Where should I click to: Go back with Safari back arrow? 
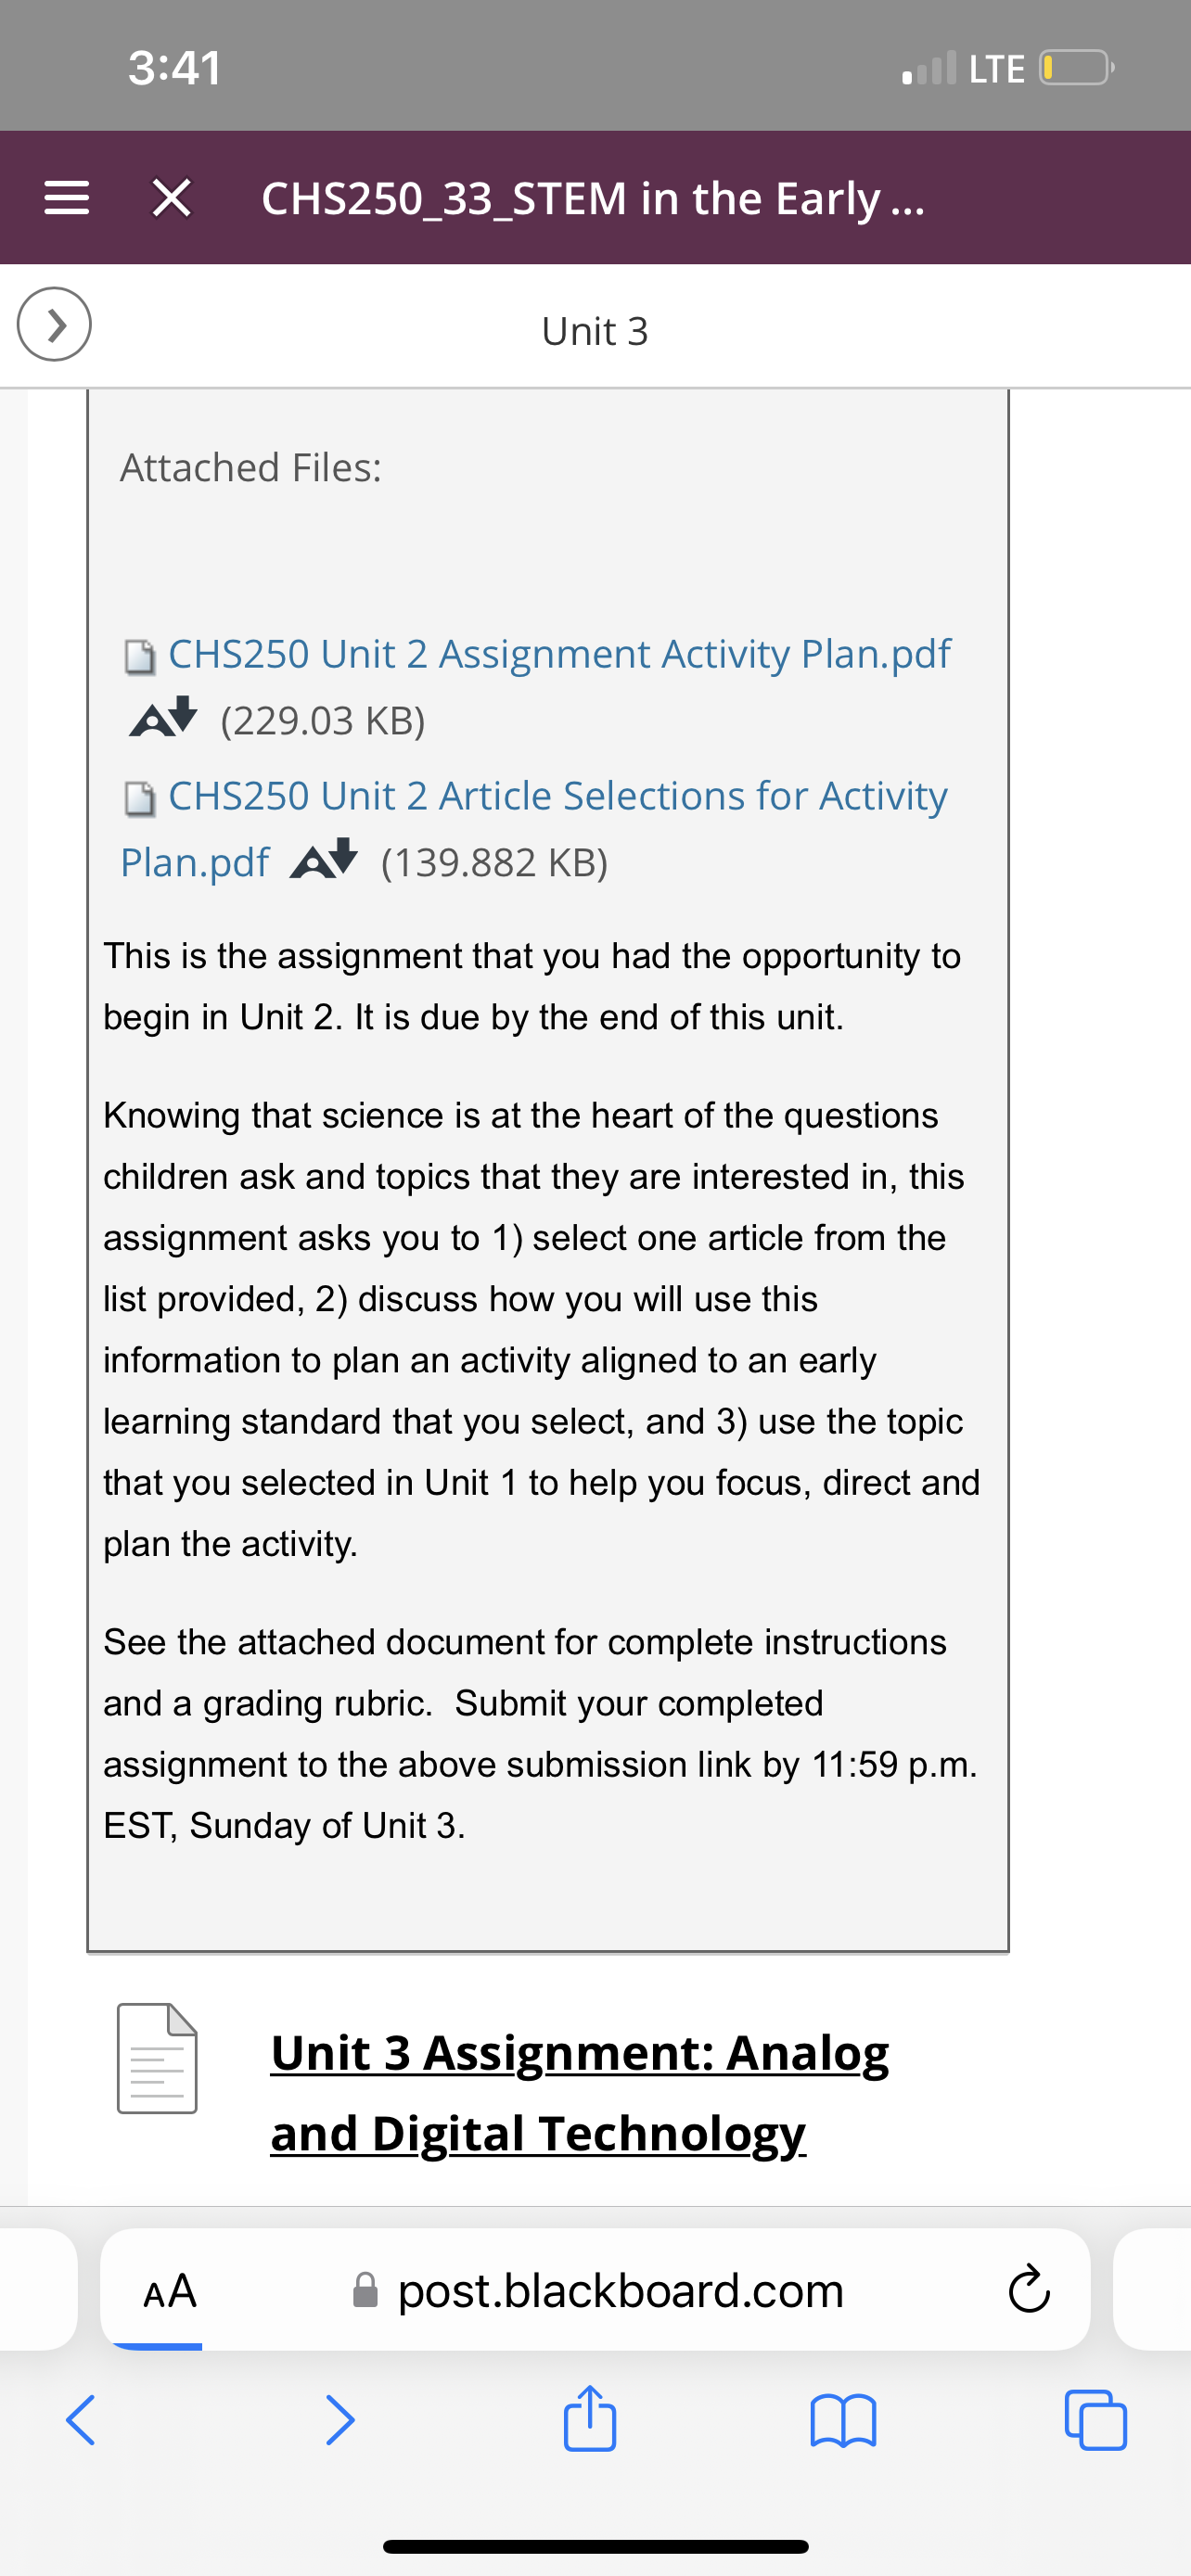click(80, 2420)
